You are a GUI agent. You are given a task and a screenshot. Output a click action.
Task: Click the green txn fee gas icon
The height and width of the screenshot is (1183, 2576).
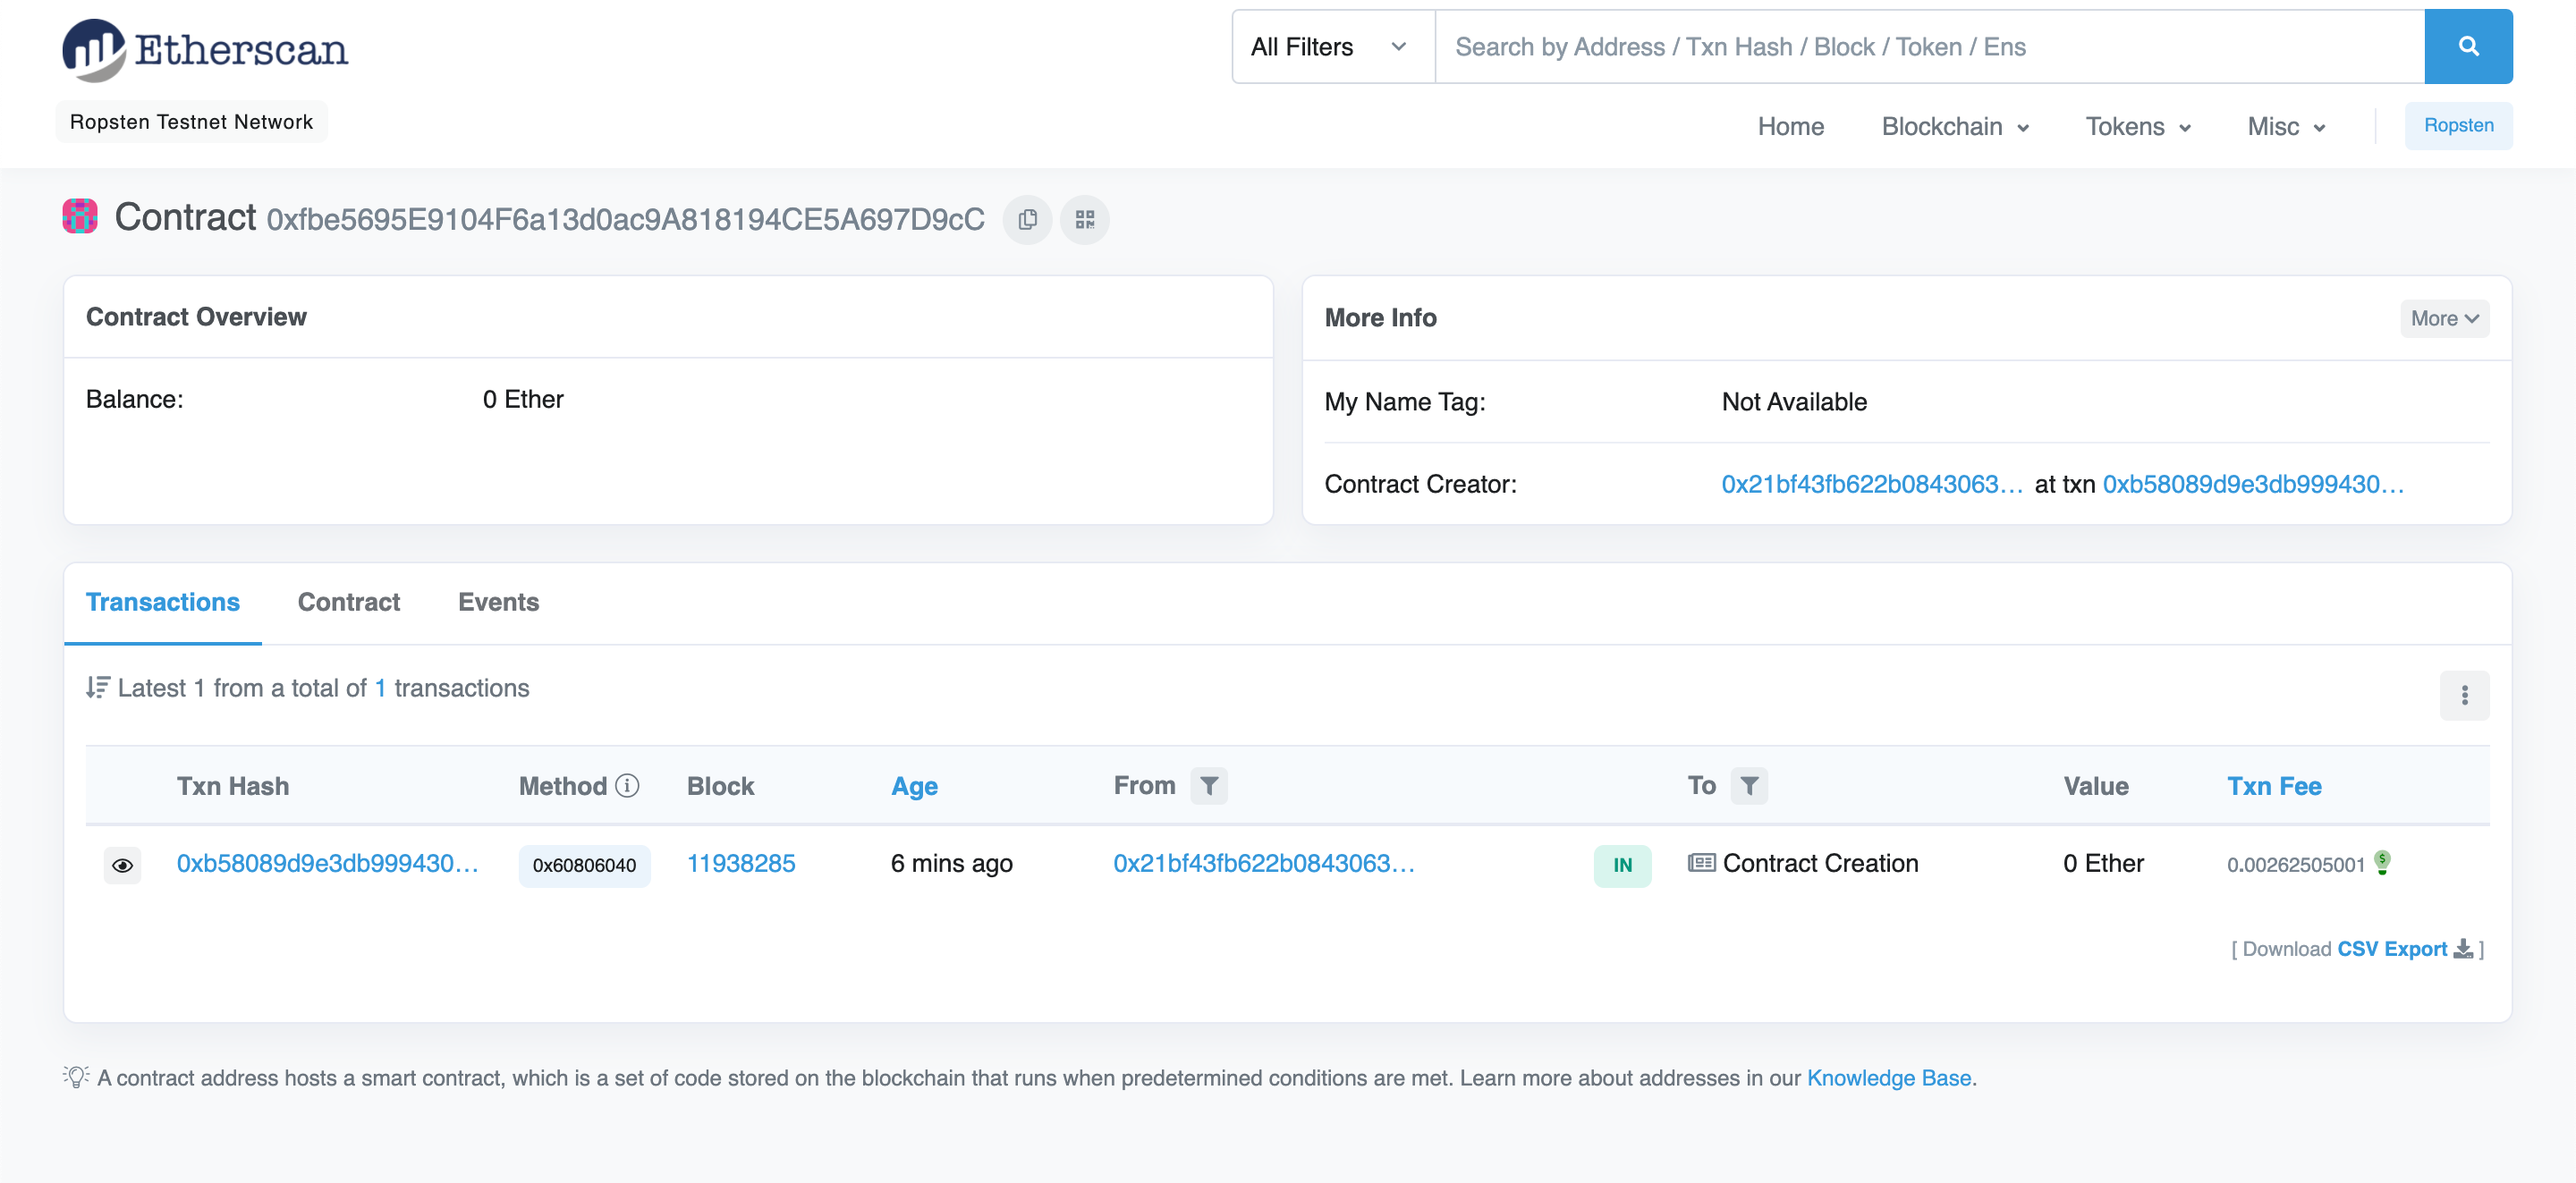pyautogui.click(x=2382, y=862)
